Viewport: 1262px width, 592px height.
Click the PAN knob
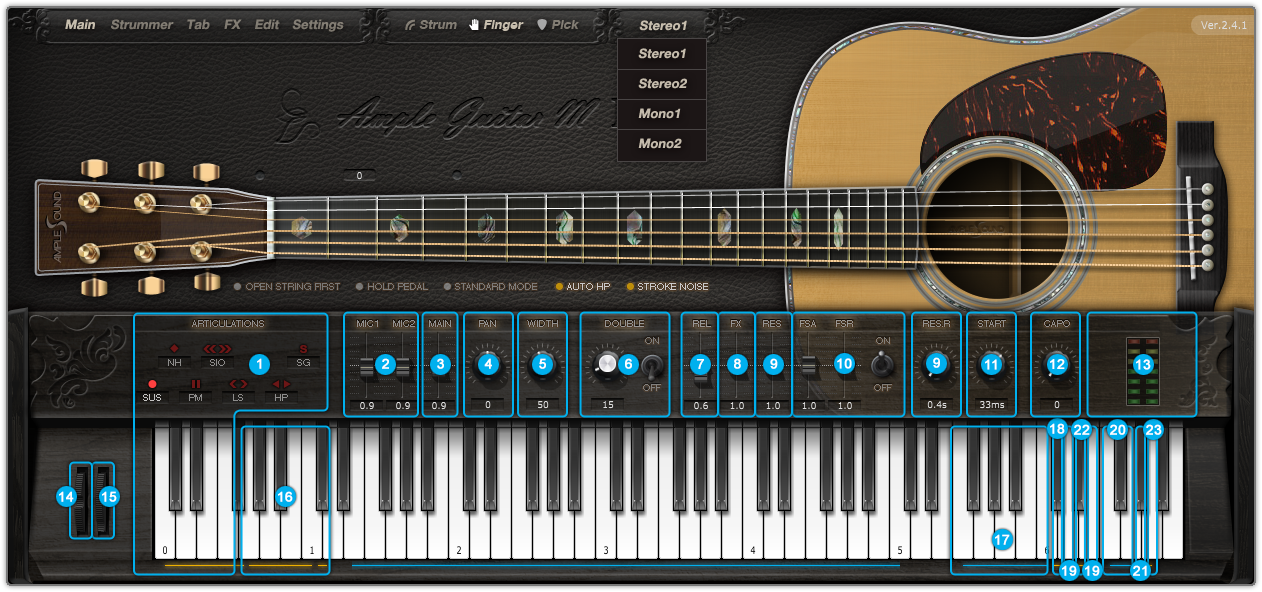point(488,365)
